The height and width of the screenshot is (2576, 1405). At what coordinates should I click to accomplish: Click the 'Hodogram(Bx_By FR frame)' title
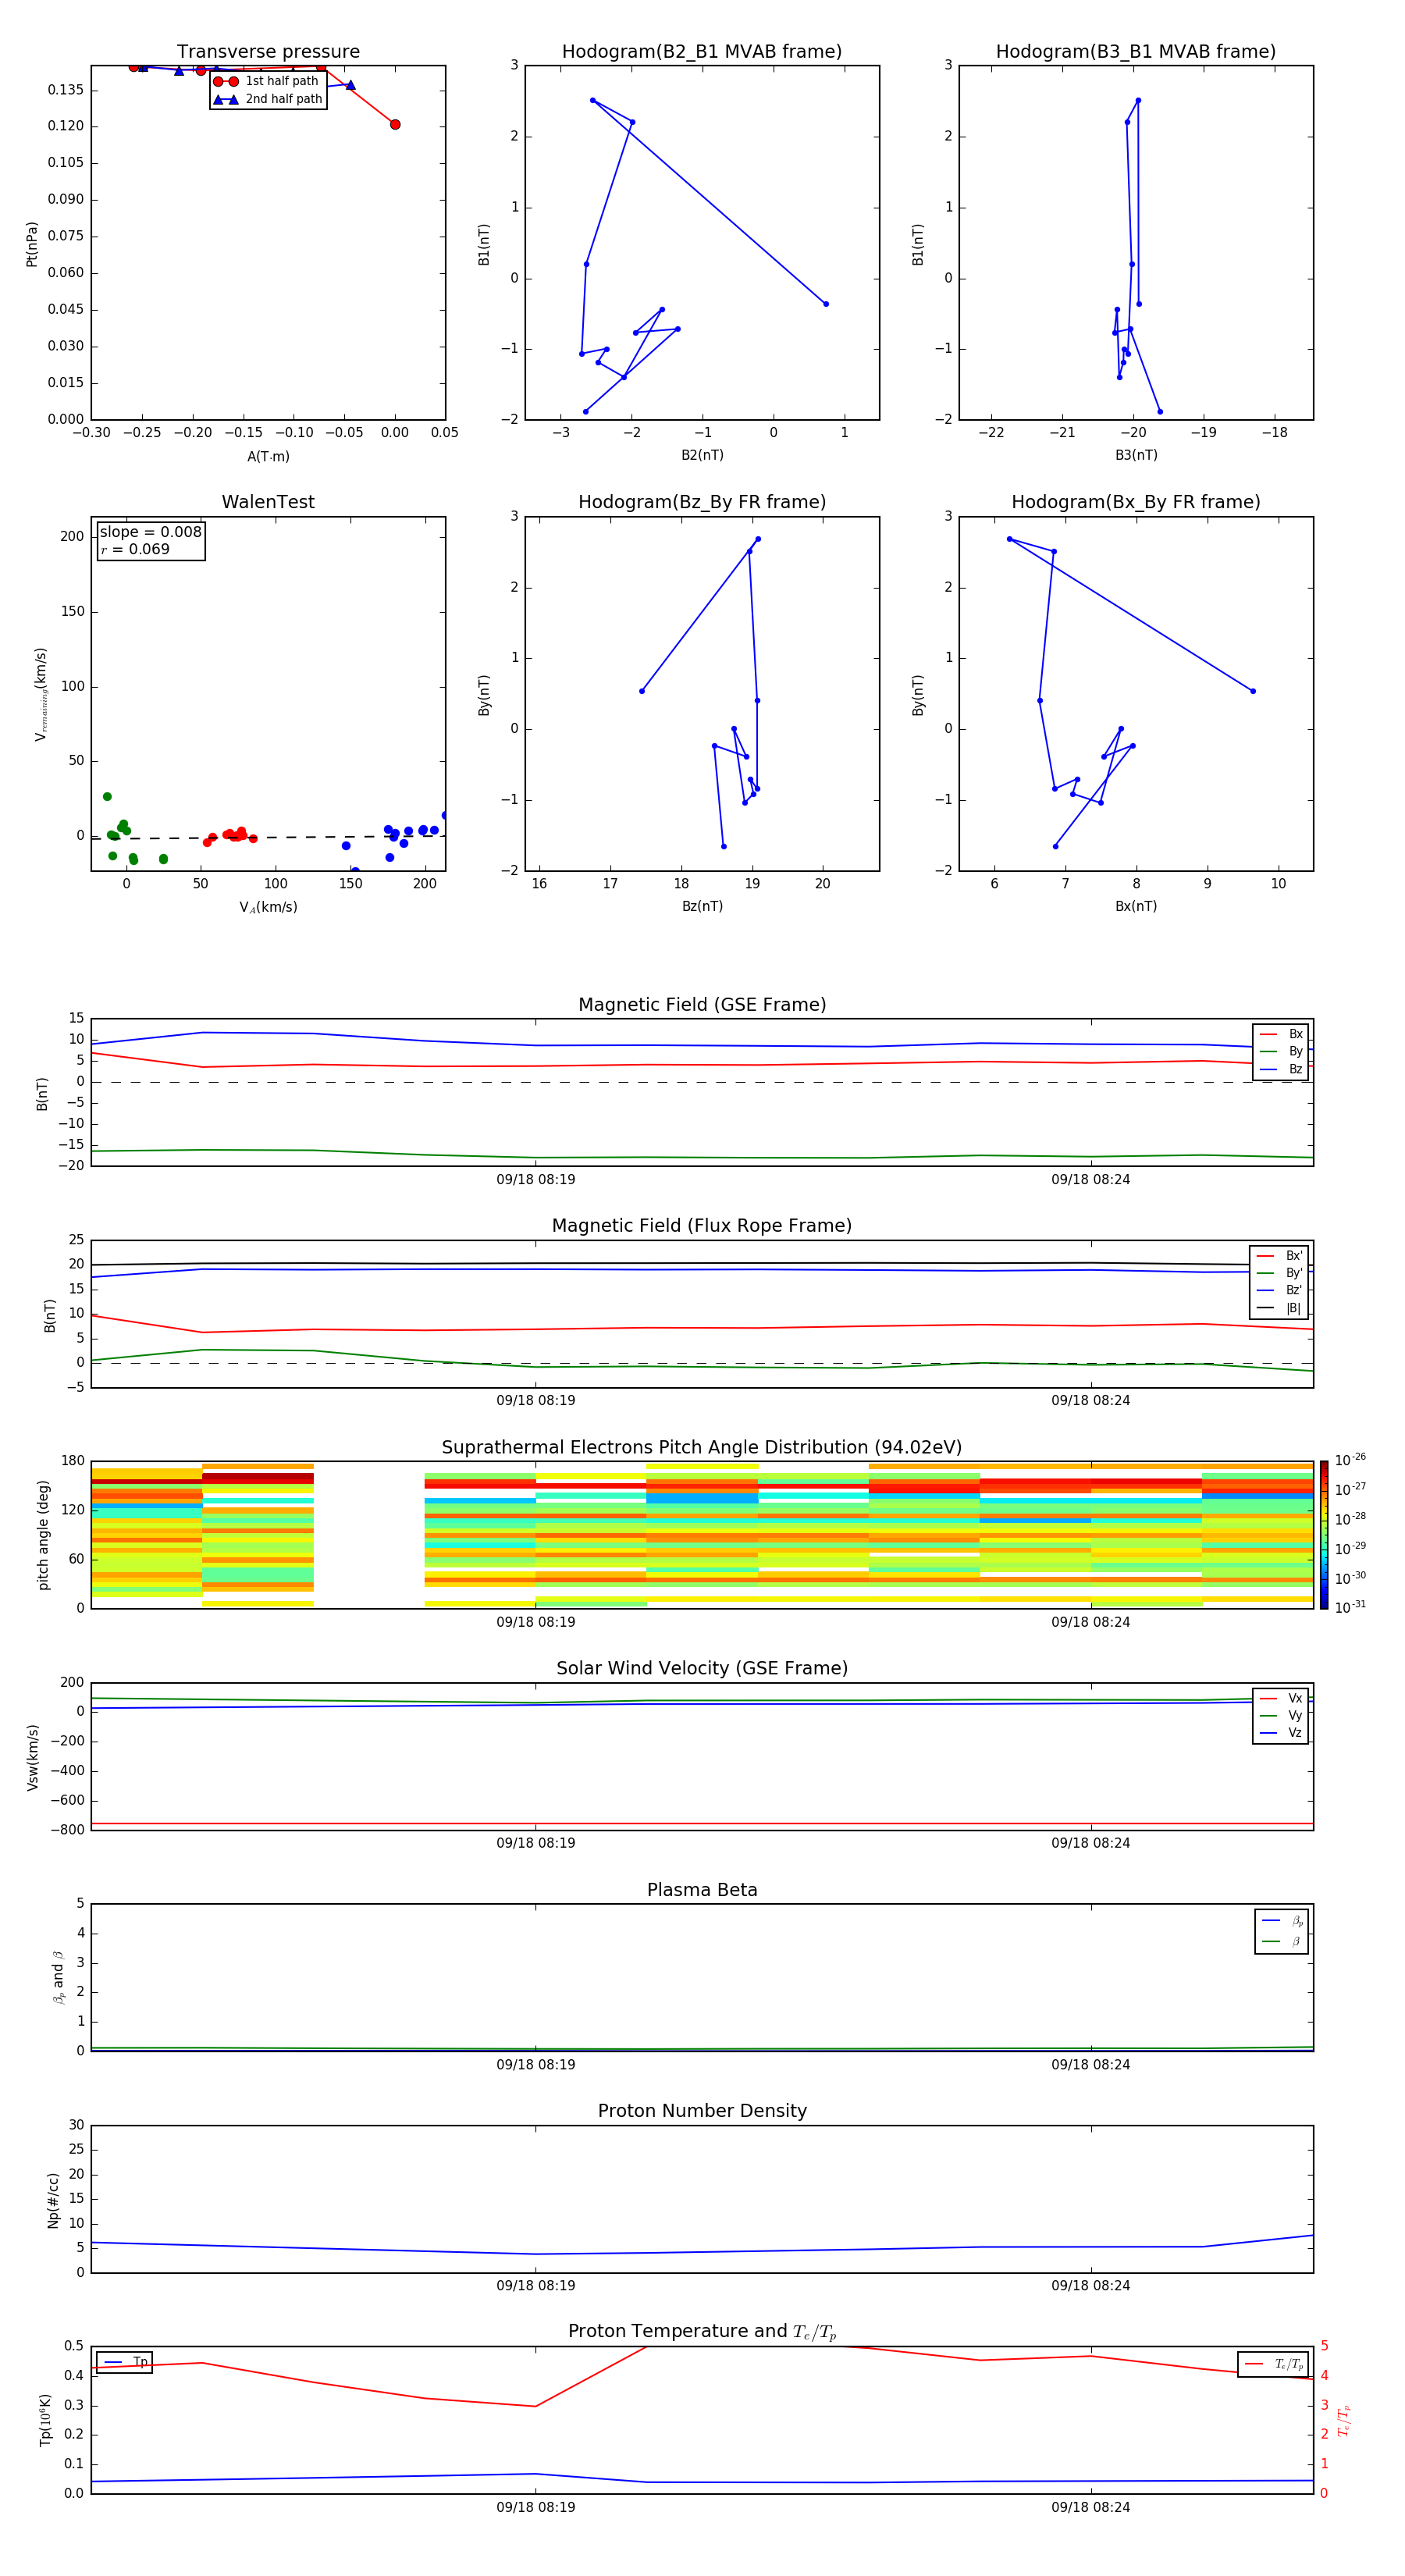tap(1136, 502)
